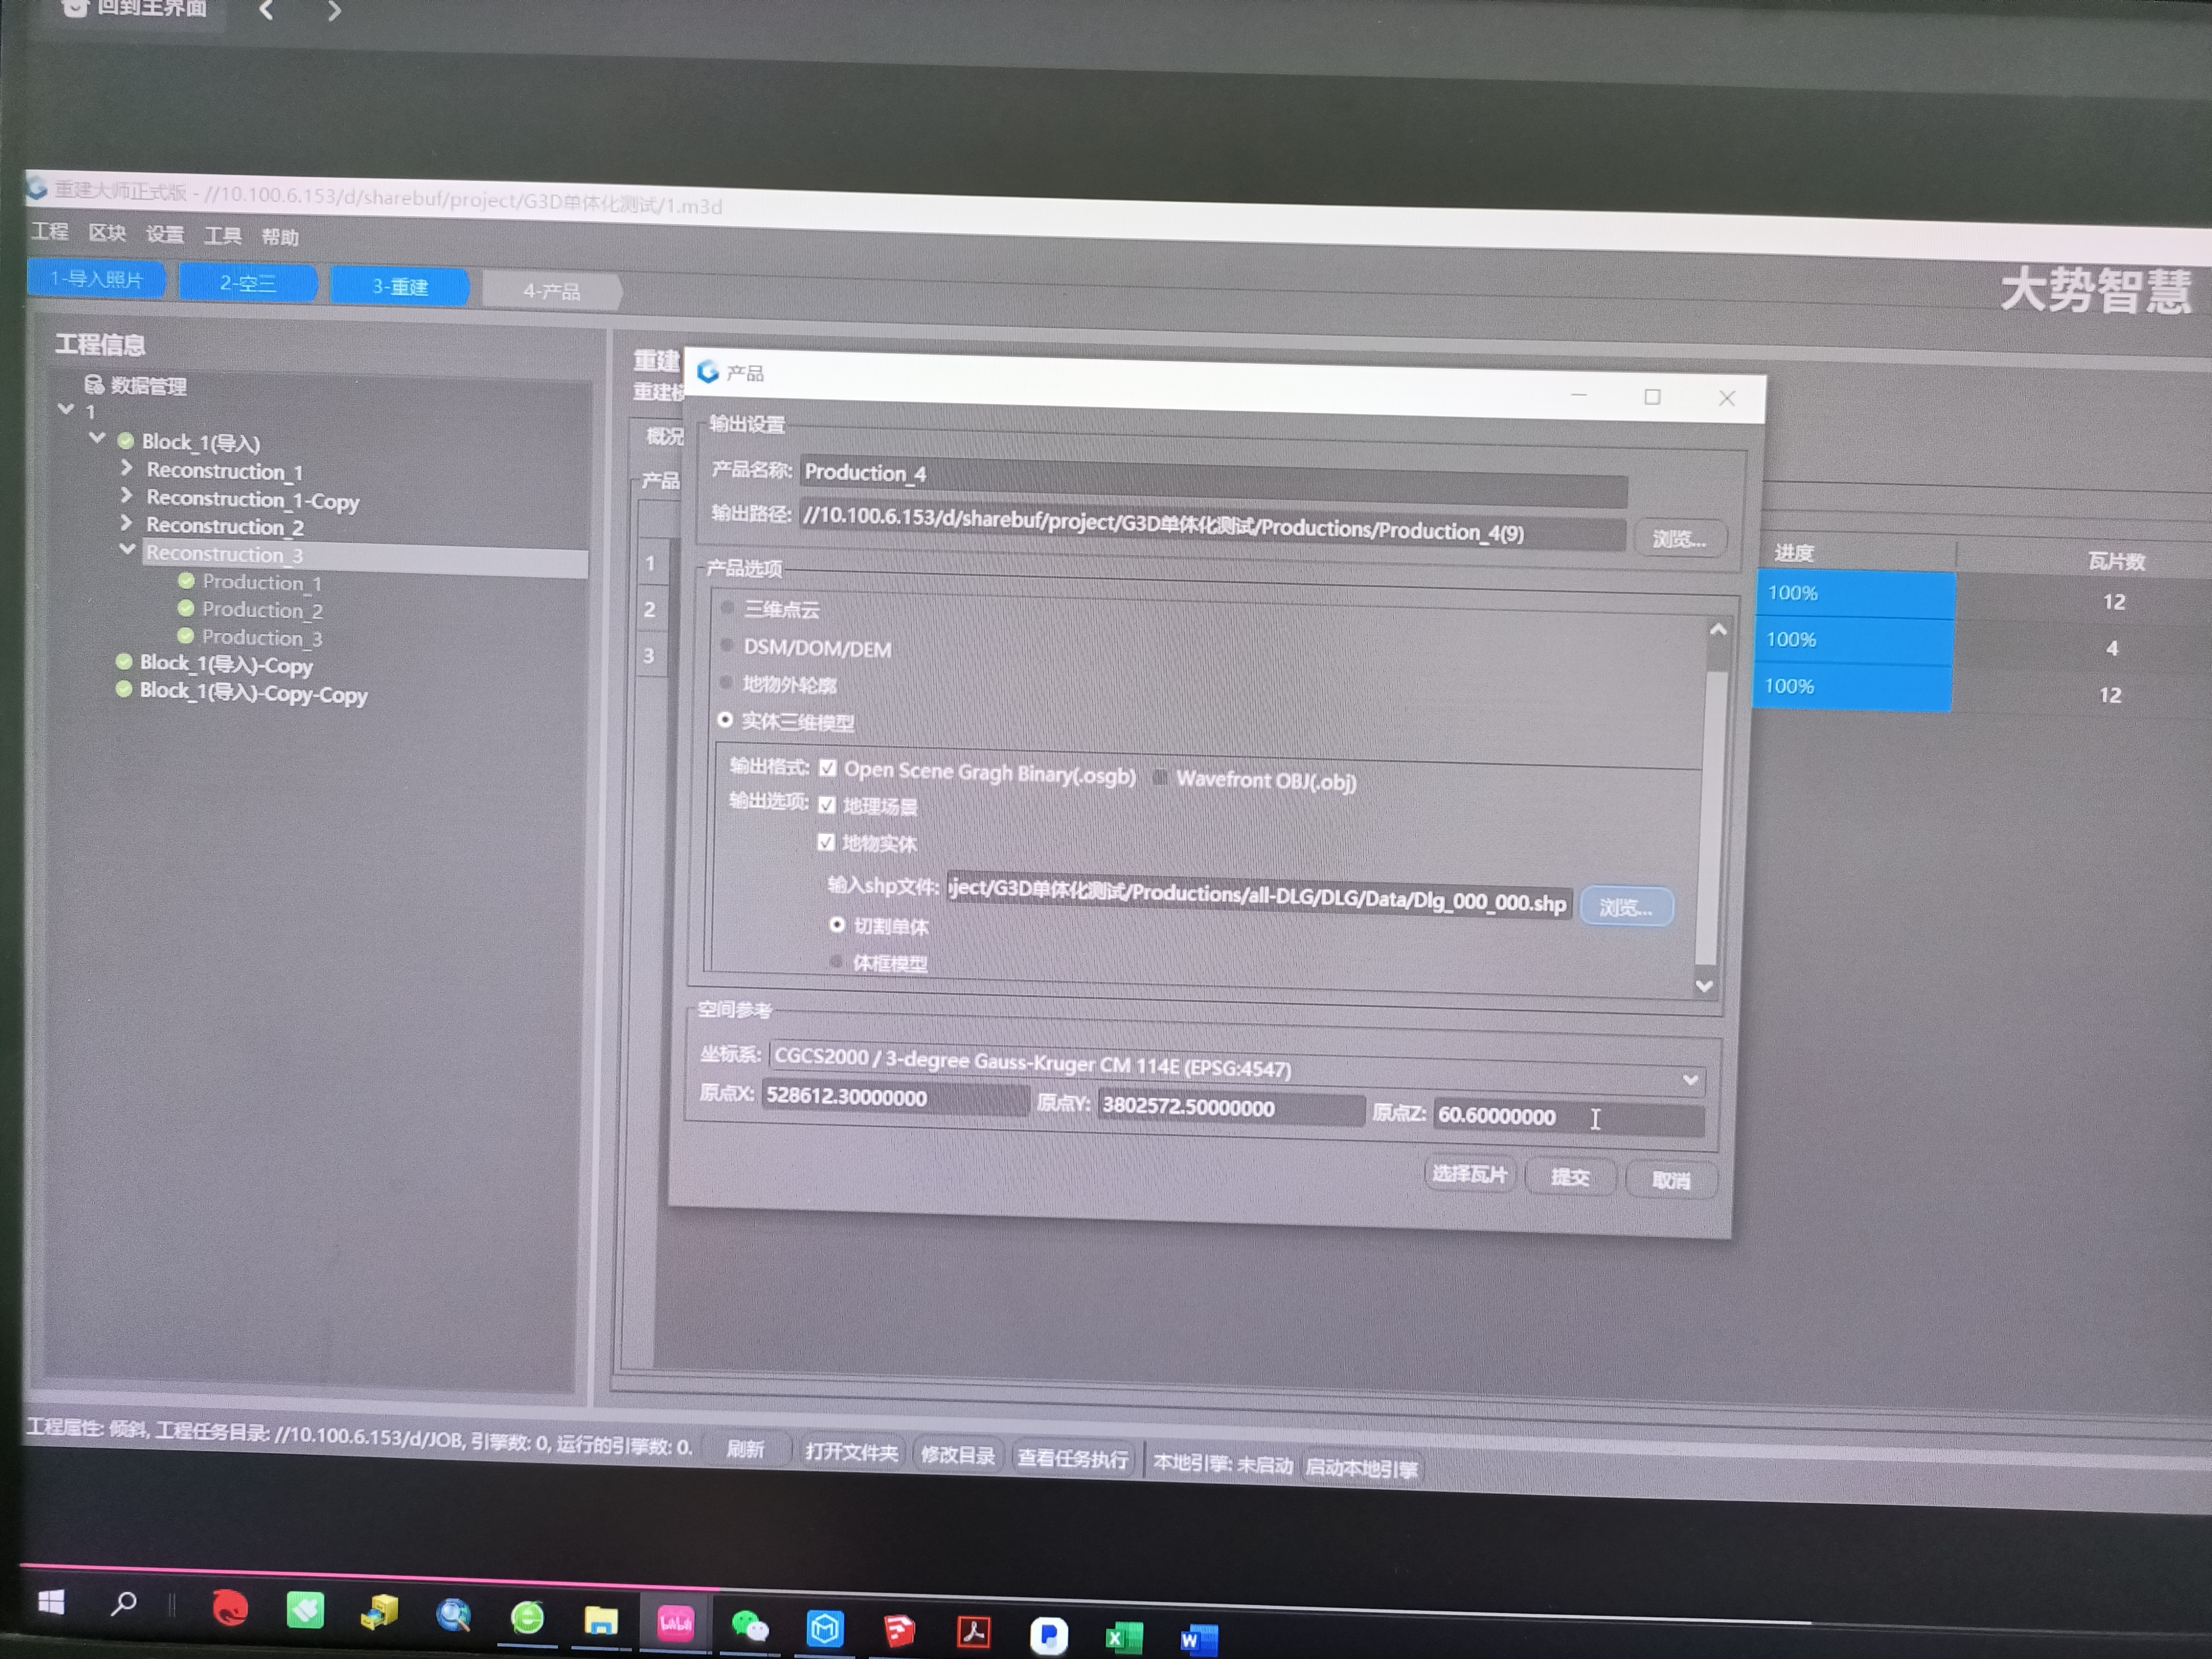Click the 数据管理 database icon

(x=94, y=385)
